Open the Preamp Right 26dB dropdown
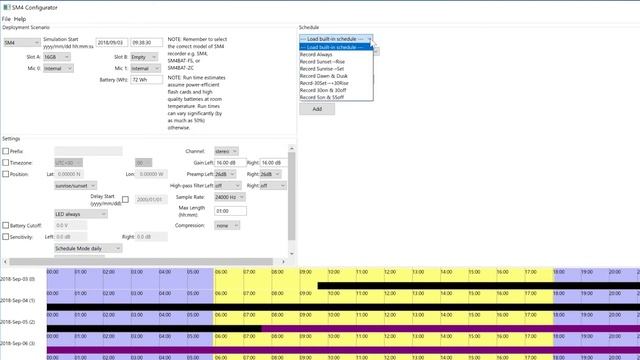The image size is (640, 360). 271,174
